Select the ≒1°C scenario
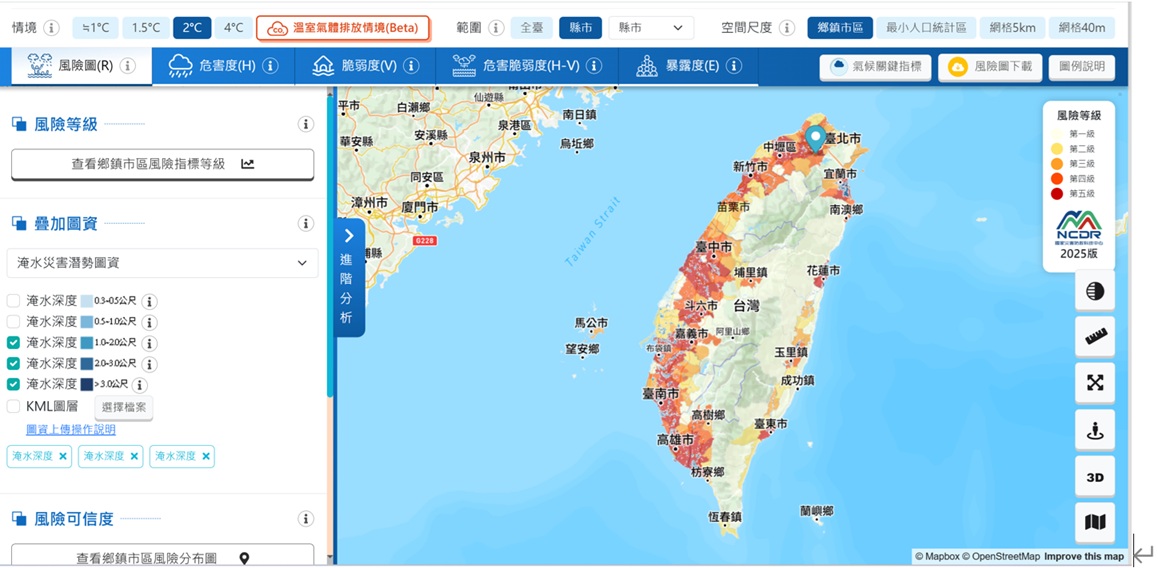The height and width of the screenshot is (568, 1158). tap(95, 28)
